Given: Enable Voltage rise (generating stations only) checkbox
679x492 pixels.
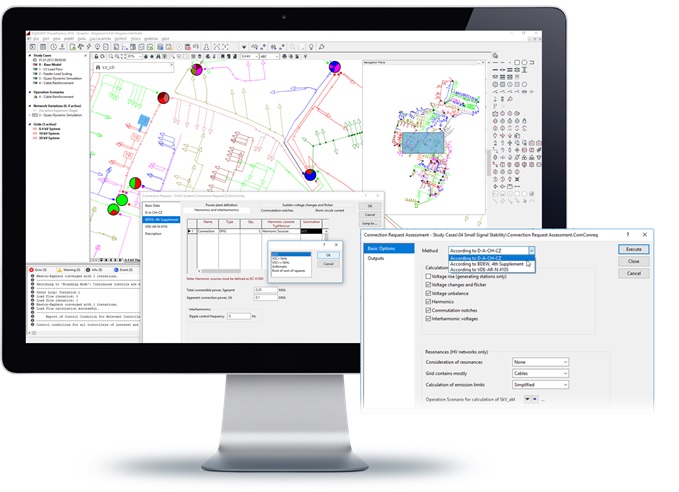Looking at the screenshot, I should coord(428,276).
